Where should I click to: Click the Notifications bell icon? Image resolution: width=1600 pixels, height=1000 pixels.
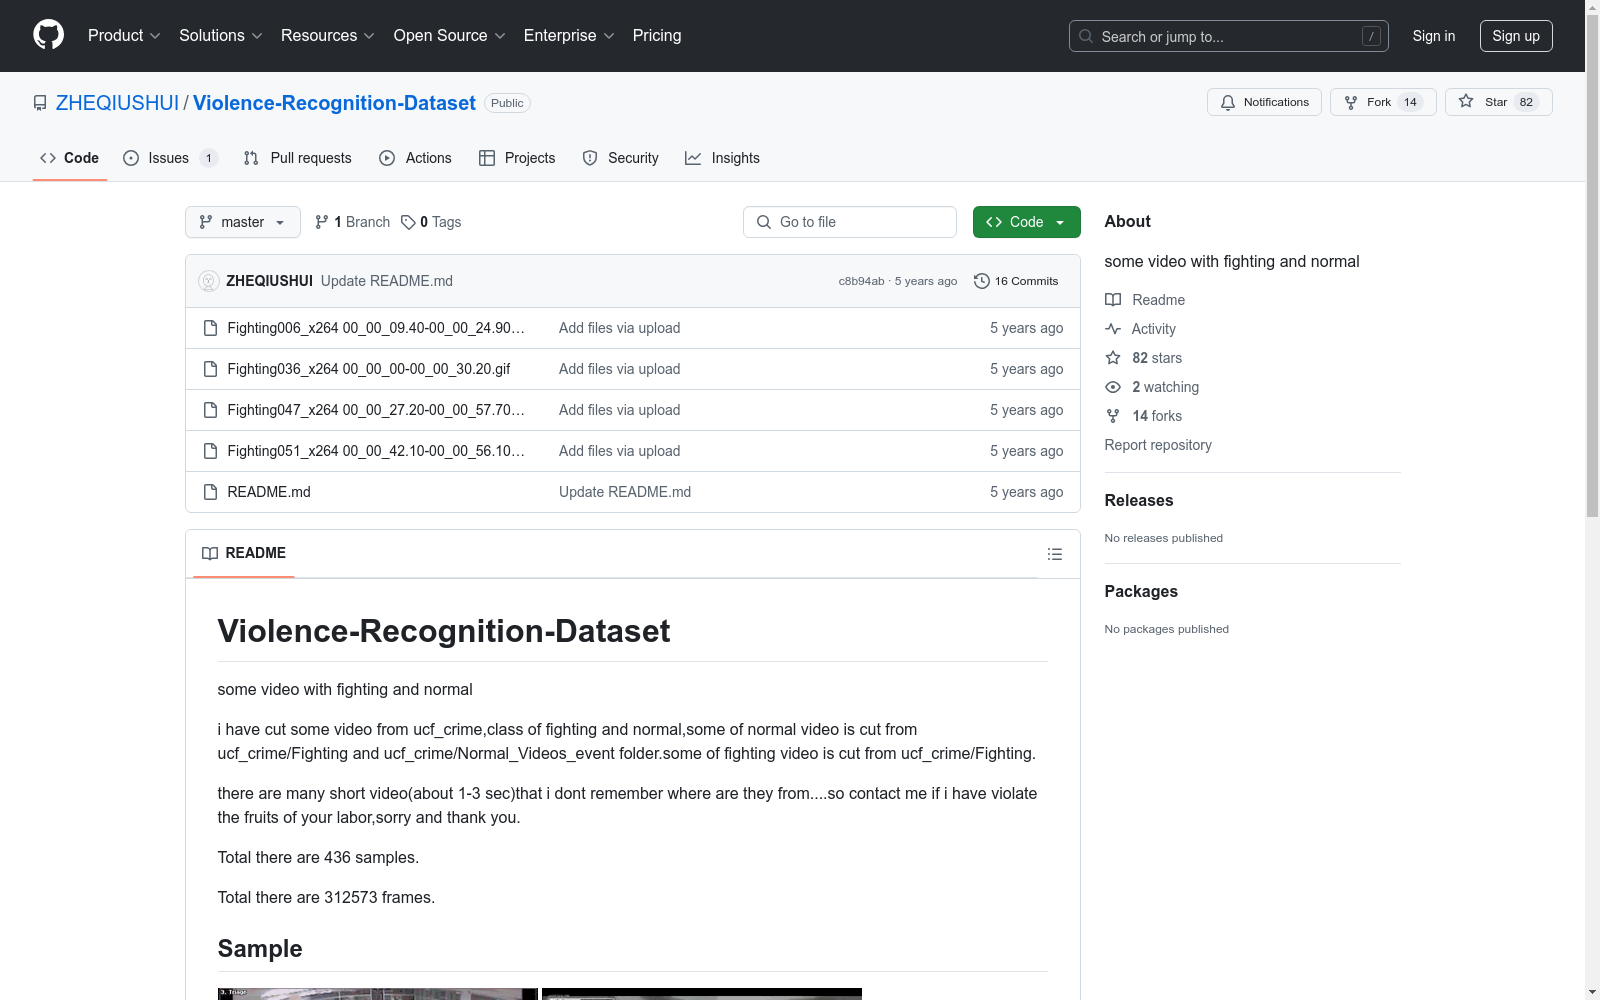(x=1228, y=102)
